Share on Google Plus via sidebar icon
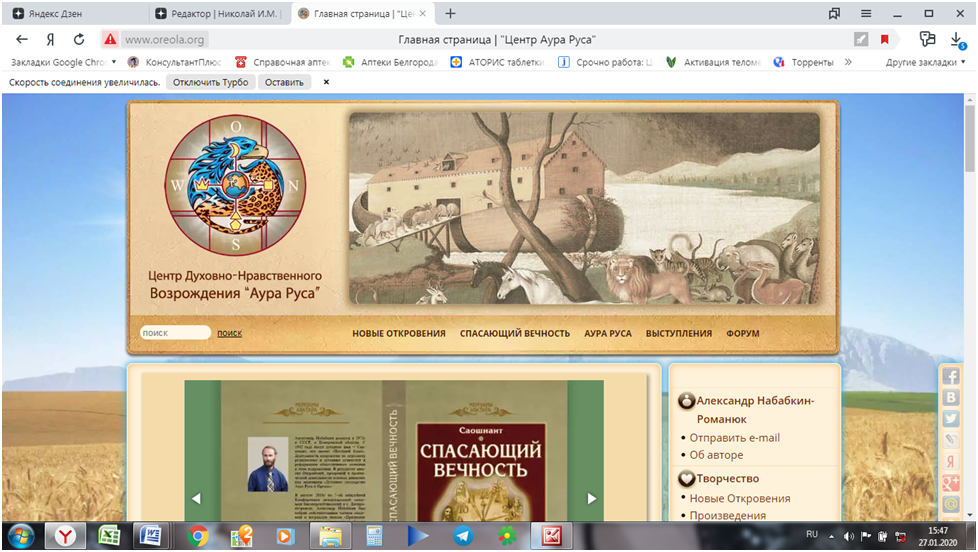This screenshot has width=978, height=552. pyautogui.click(x=951, y=482)
